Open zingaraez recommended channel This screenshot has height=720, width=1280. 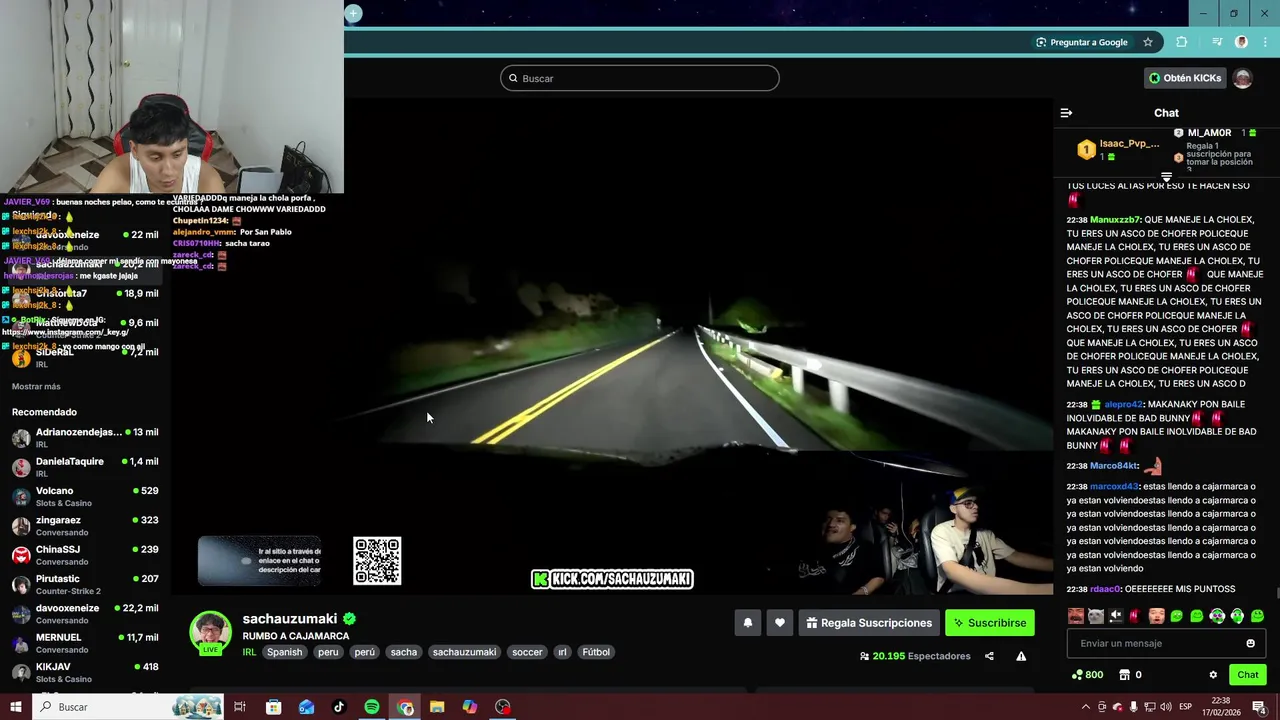pyautogui.click(x=85, y=526)
